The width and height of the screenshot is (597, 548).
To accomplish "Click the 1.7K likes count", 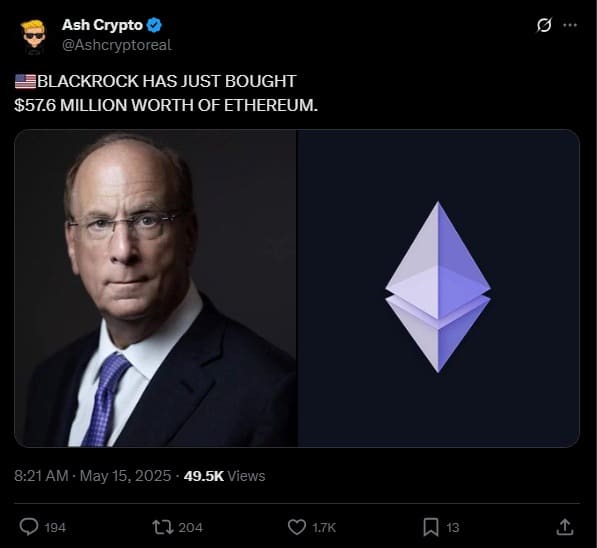I will pos(324,528).
